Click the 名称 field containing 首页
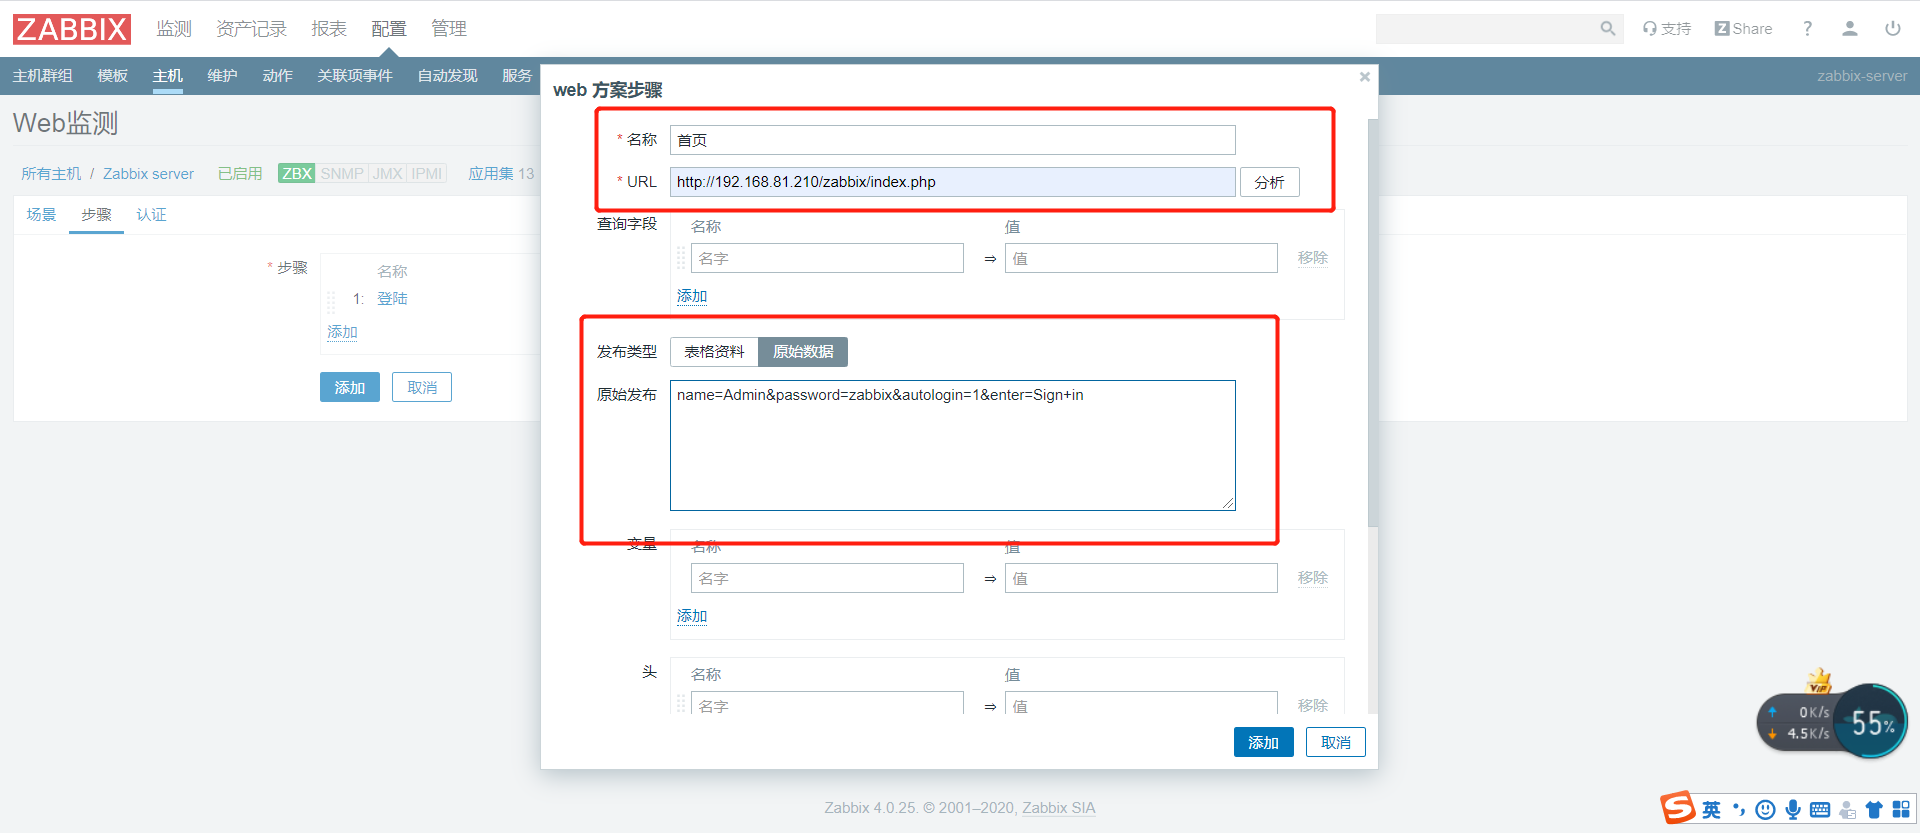The image size is (1920, 833). 953,140
